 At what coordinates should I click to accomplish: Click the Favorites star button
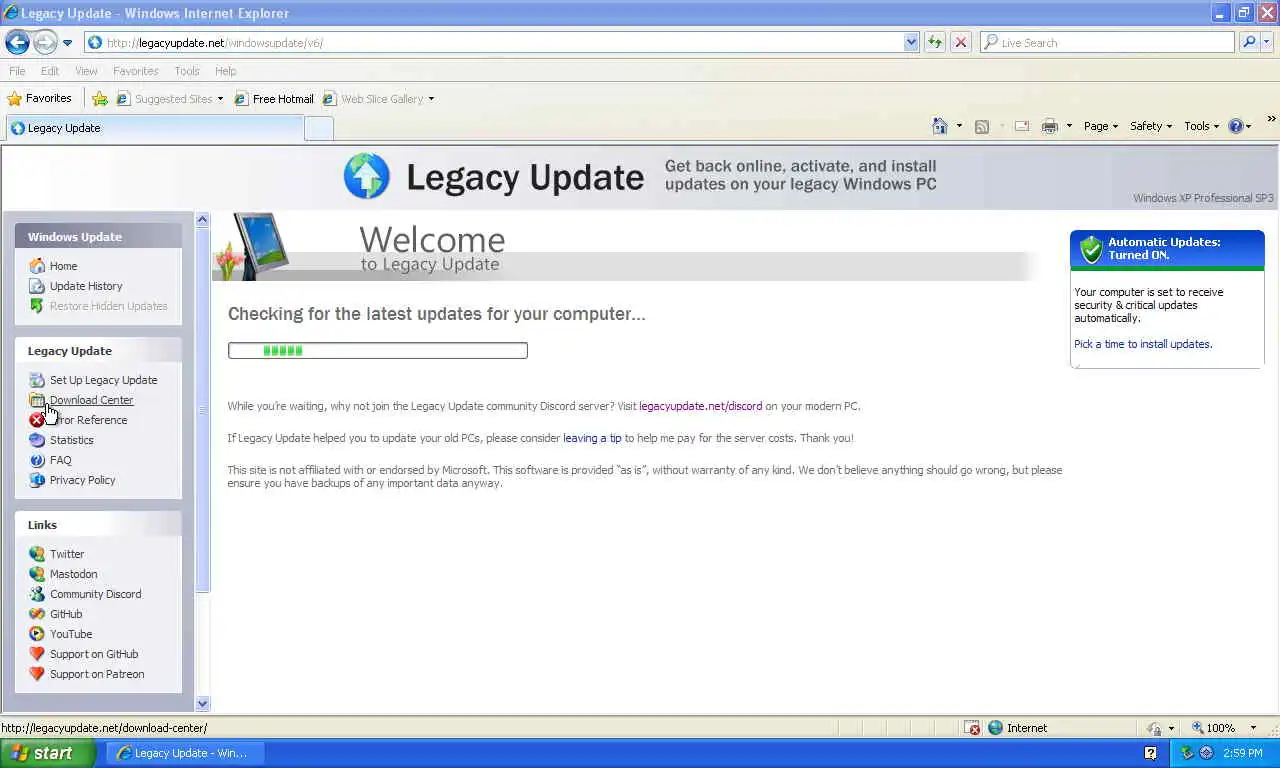40,98
